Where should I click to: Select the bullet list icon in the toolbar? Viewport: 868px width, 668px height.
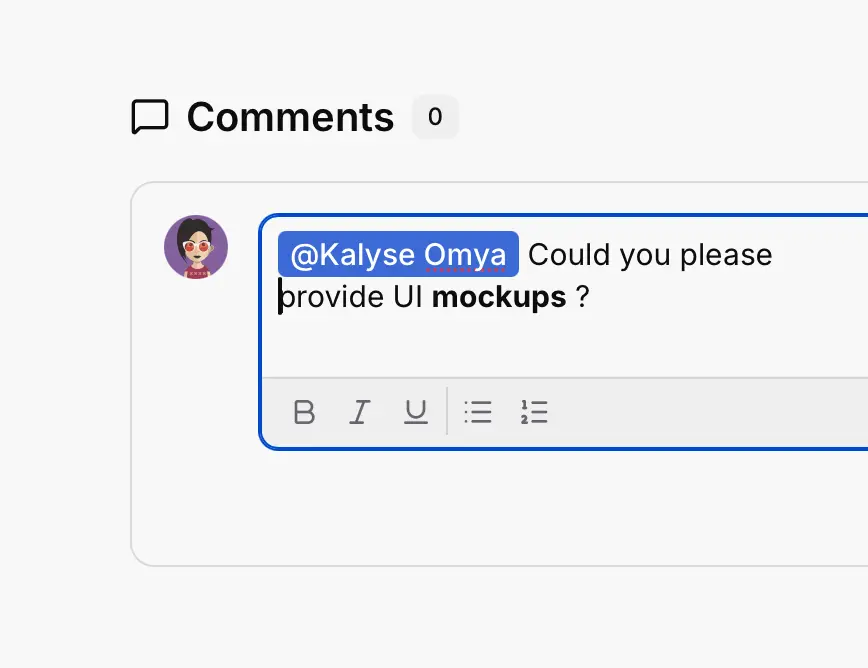[x=478, y=411]
